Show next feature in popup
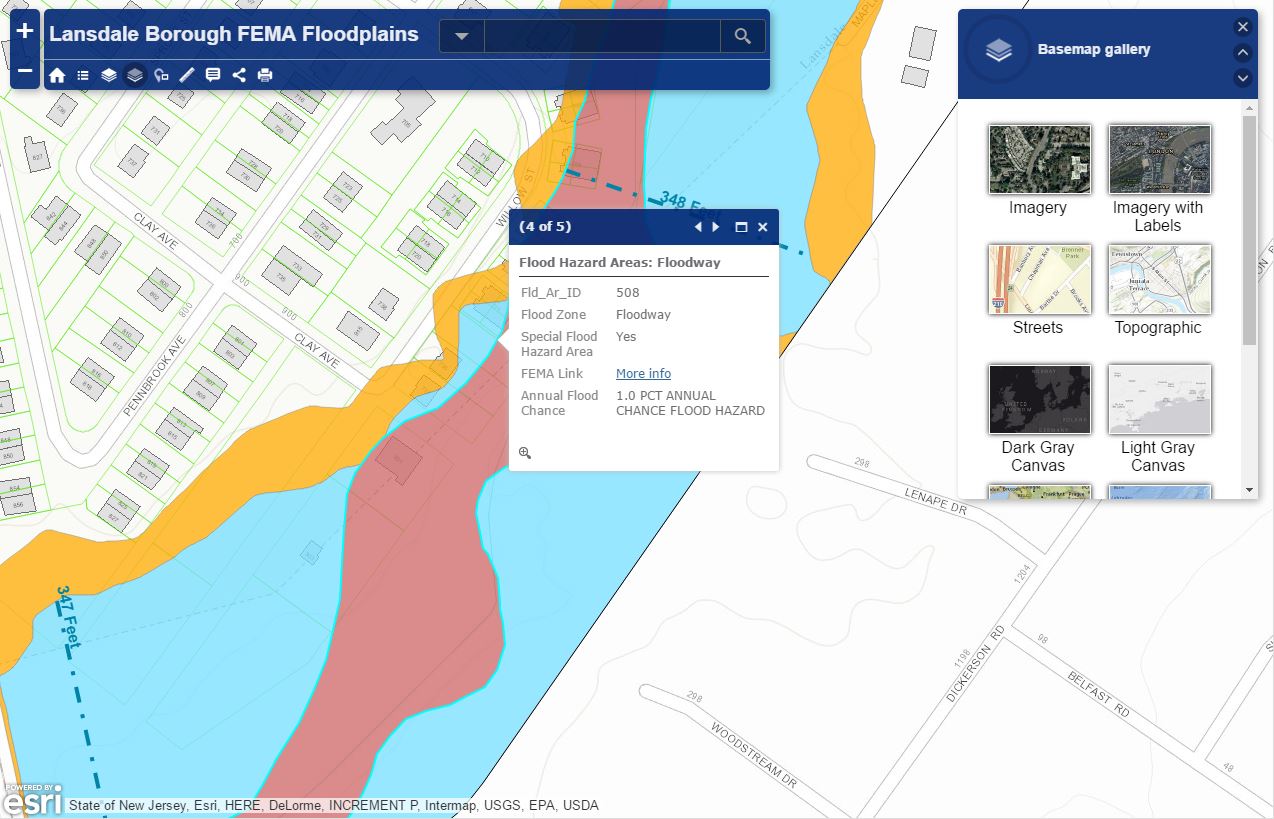This screenshot has width=1274, height=819. [x=716, y=227]
